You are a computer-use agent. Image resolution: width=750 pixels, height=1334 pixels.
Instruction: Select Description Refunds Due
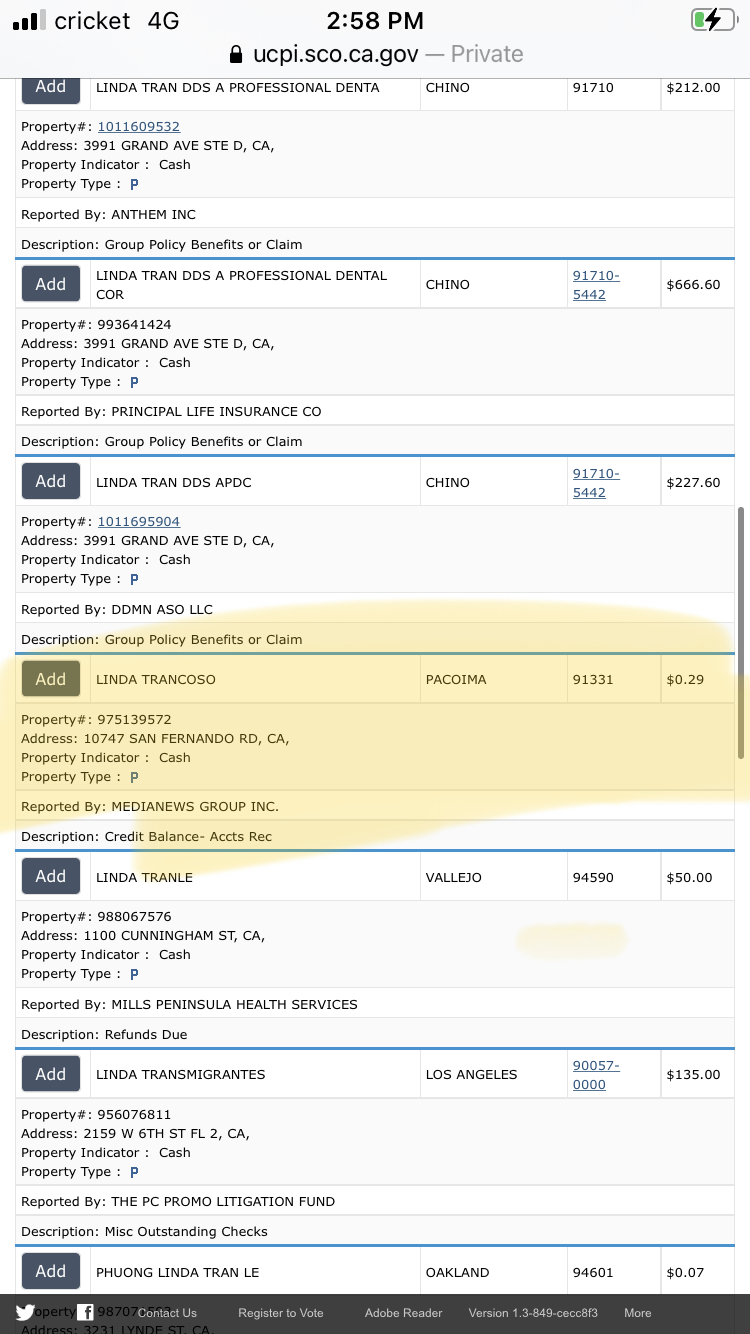[x=104, y=1034]
